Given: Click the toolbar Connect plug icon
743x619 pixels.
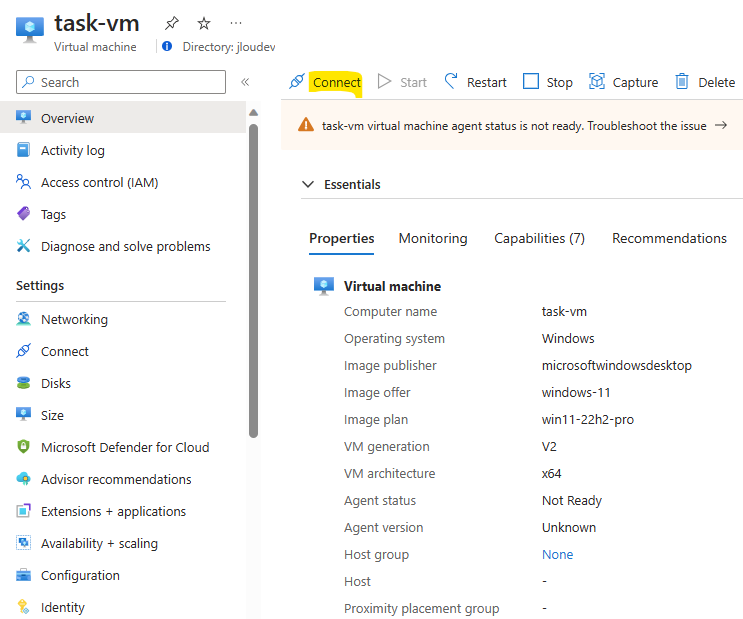Looking at the screenshot, I should [297, 82].
